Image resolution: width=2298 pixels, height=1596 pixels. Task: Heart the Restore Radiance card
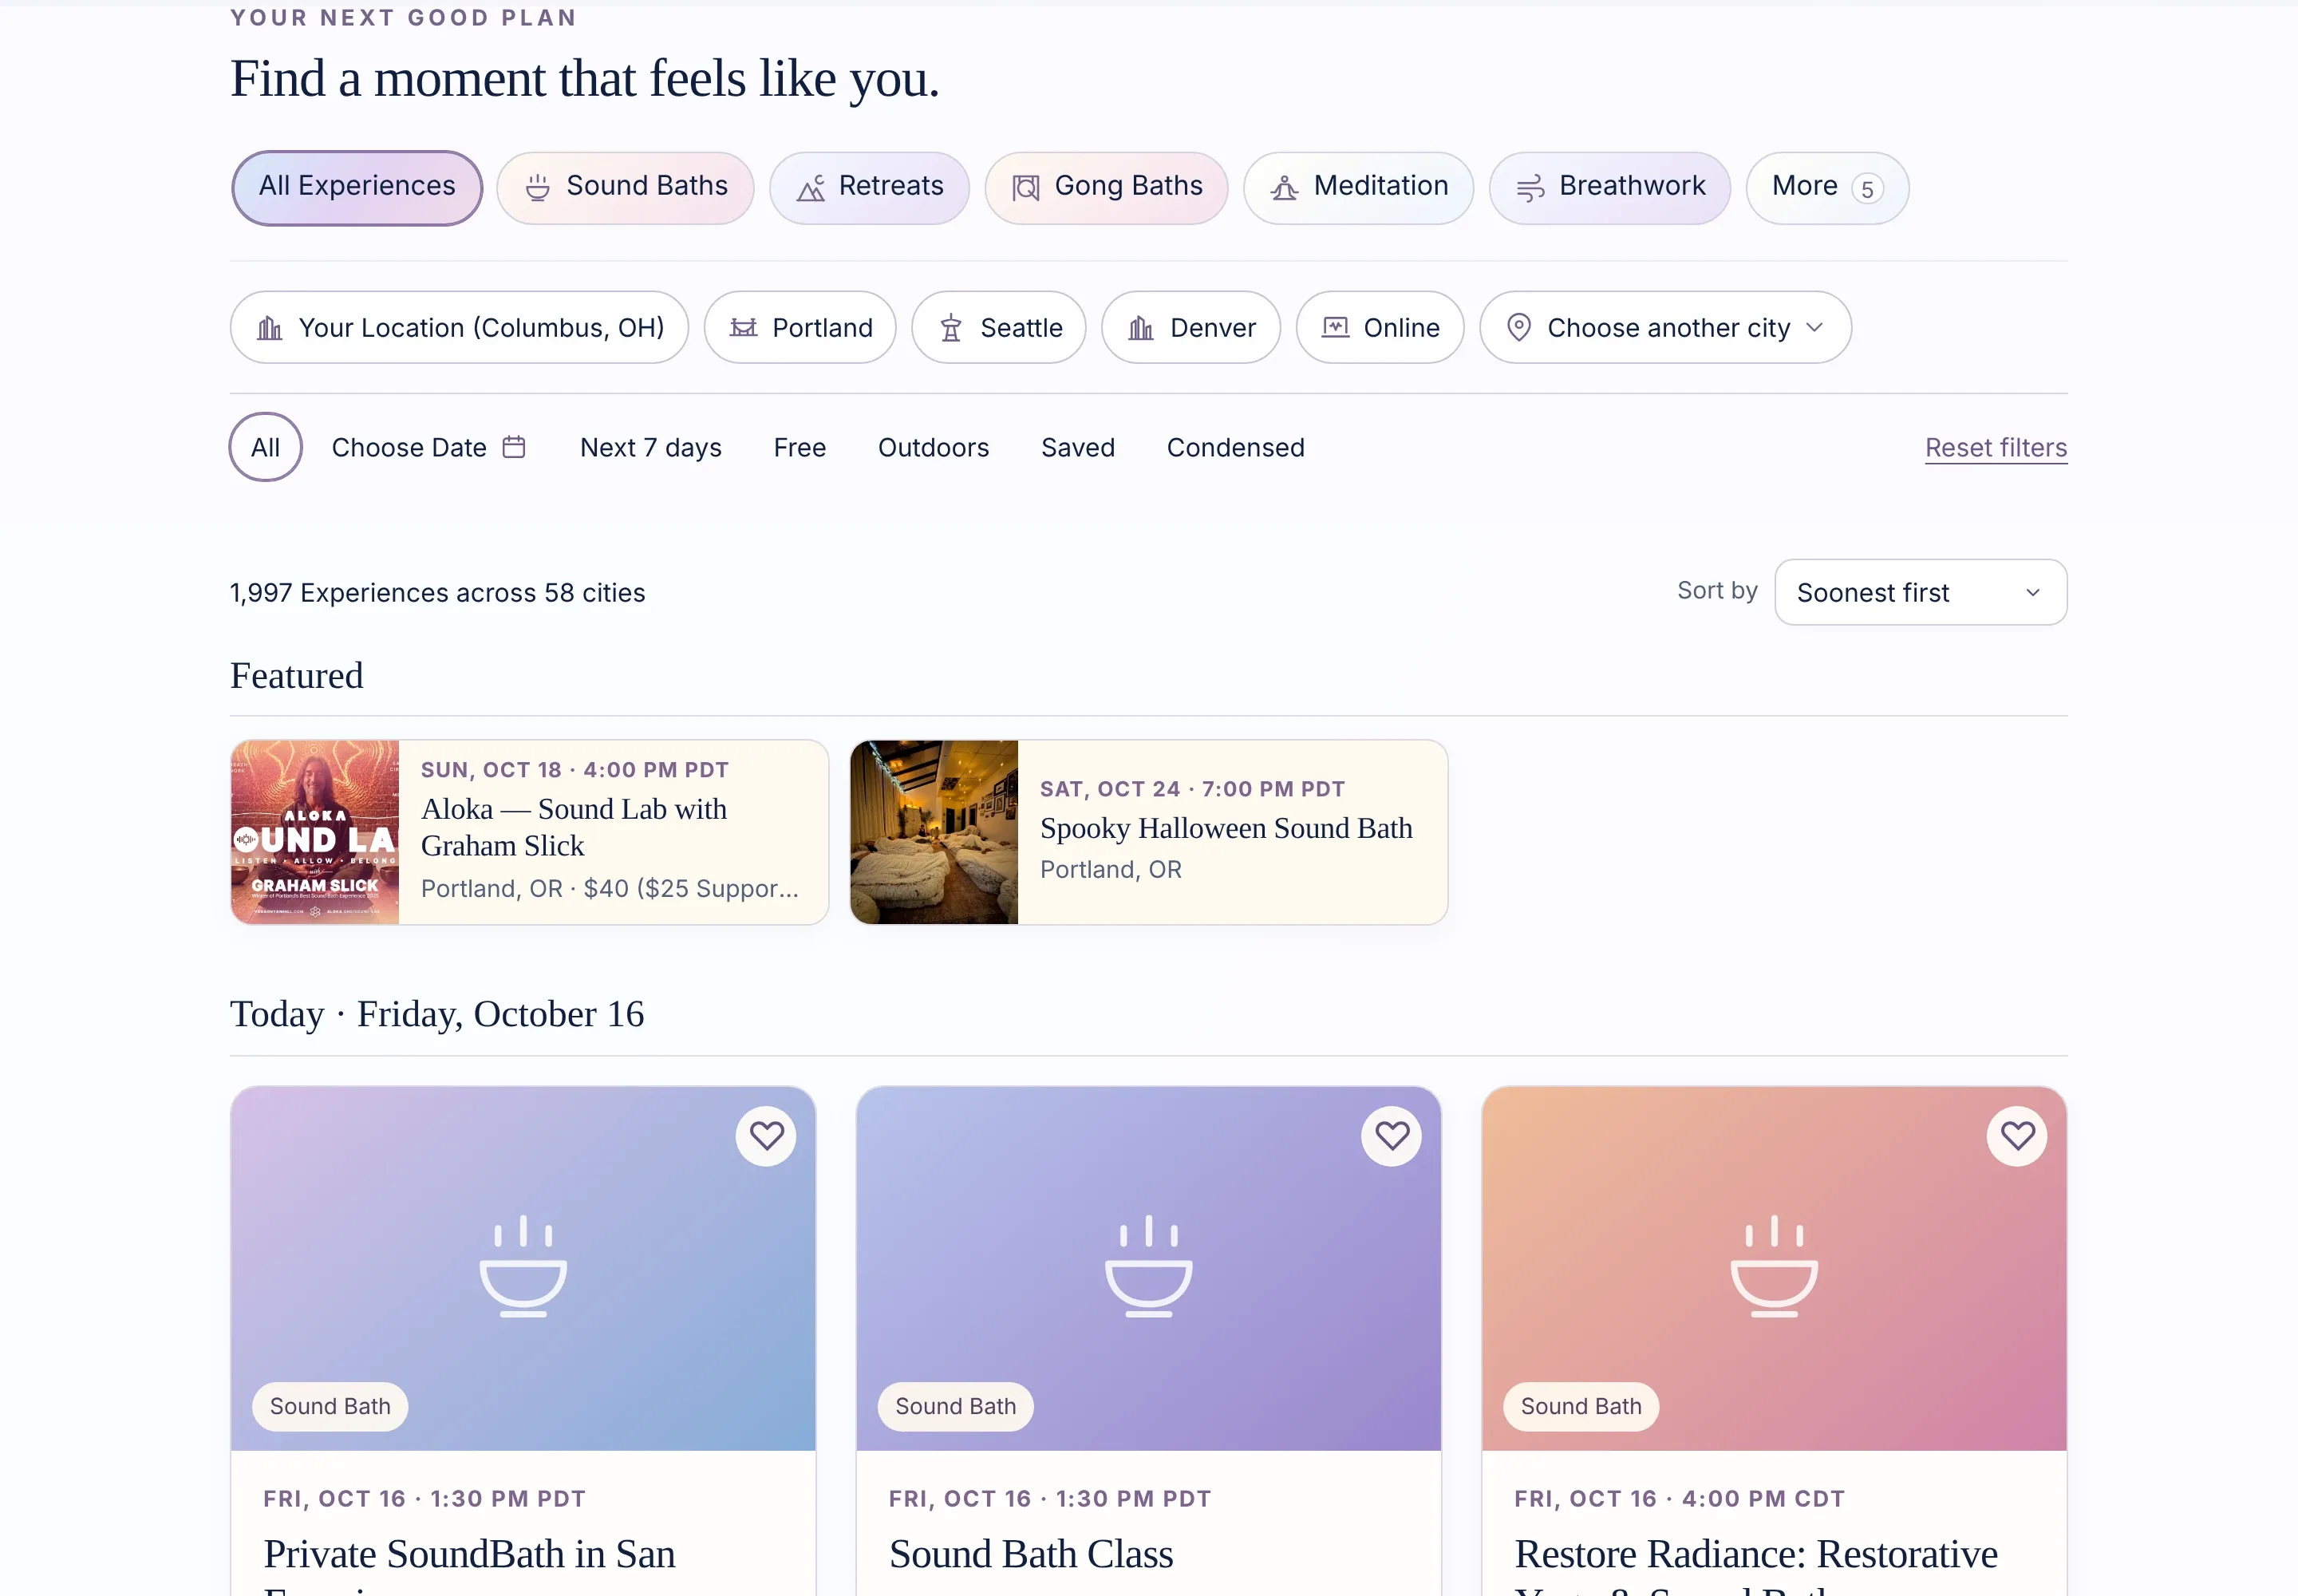[x=2017, y=1136]
